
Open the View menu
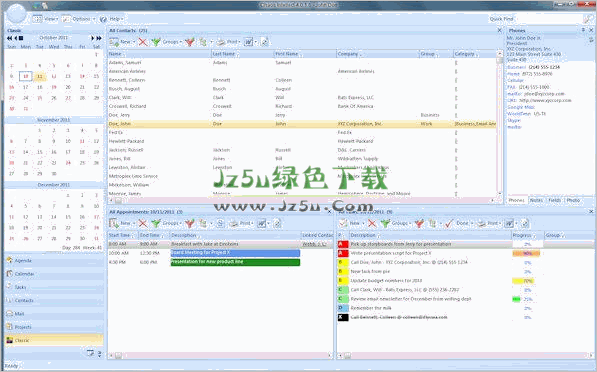click(45, 19)
